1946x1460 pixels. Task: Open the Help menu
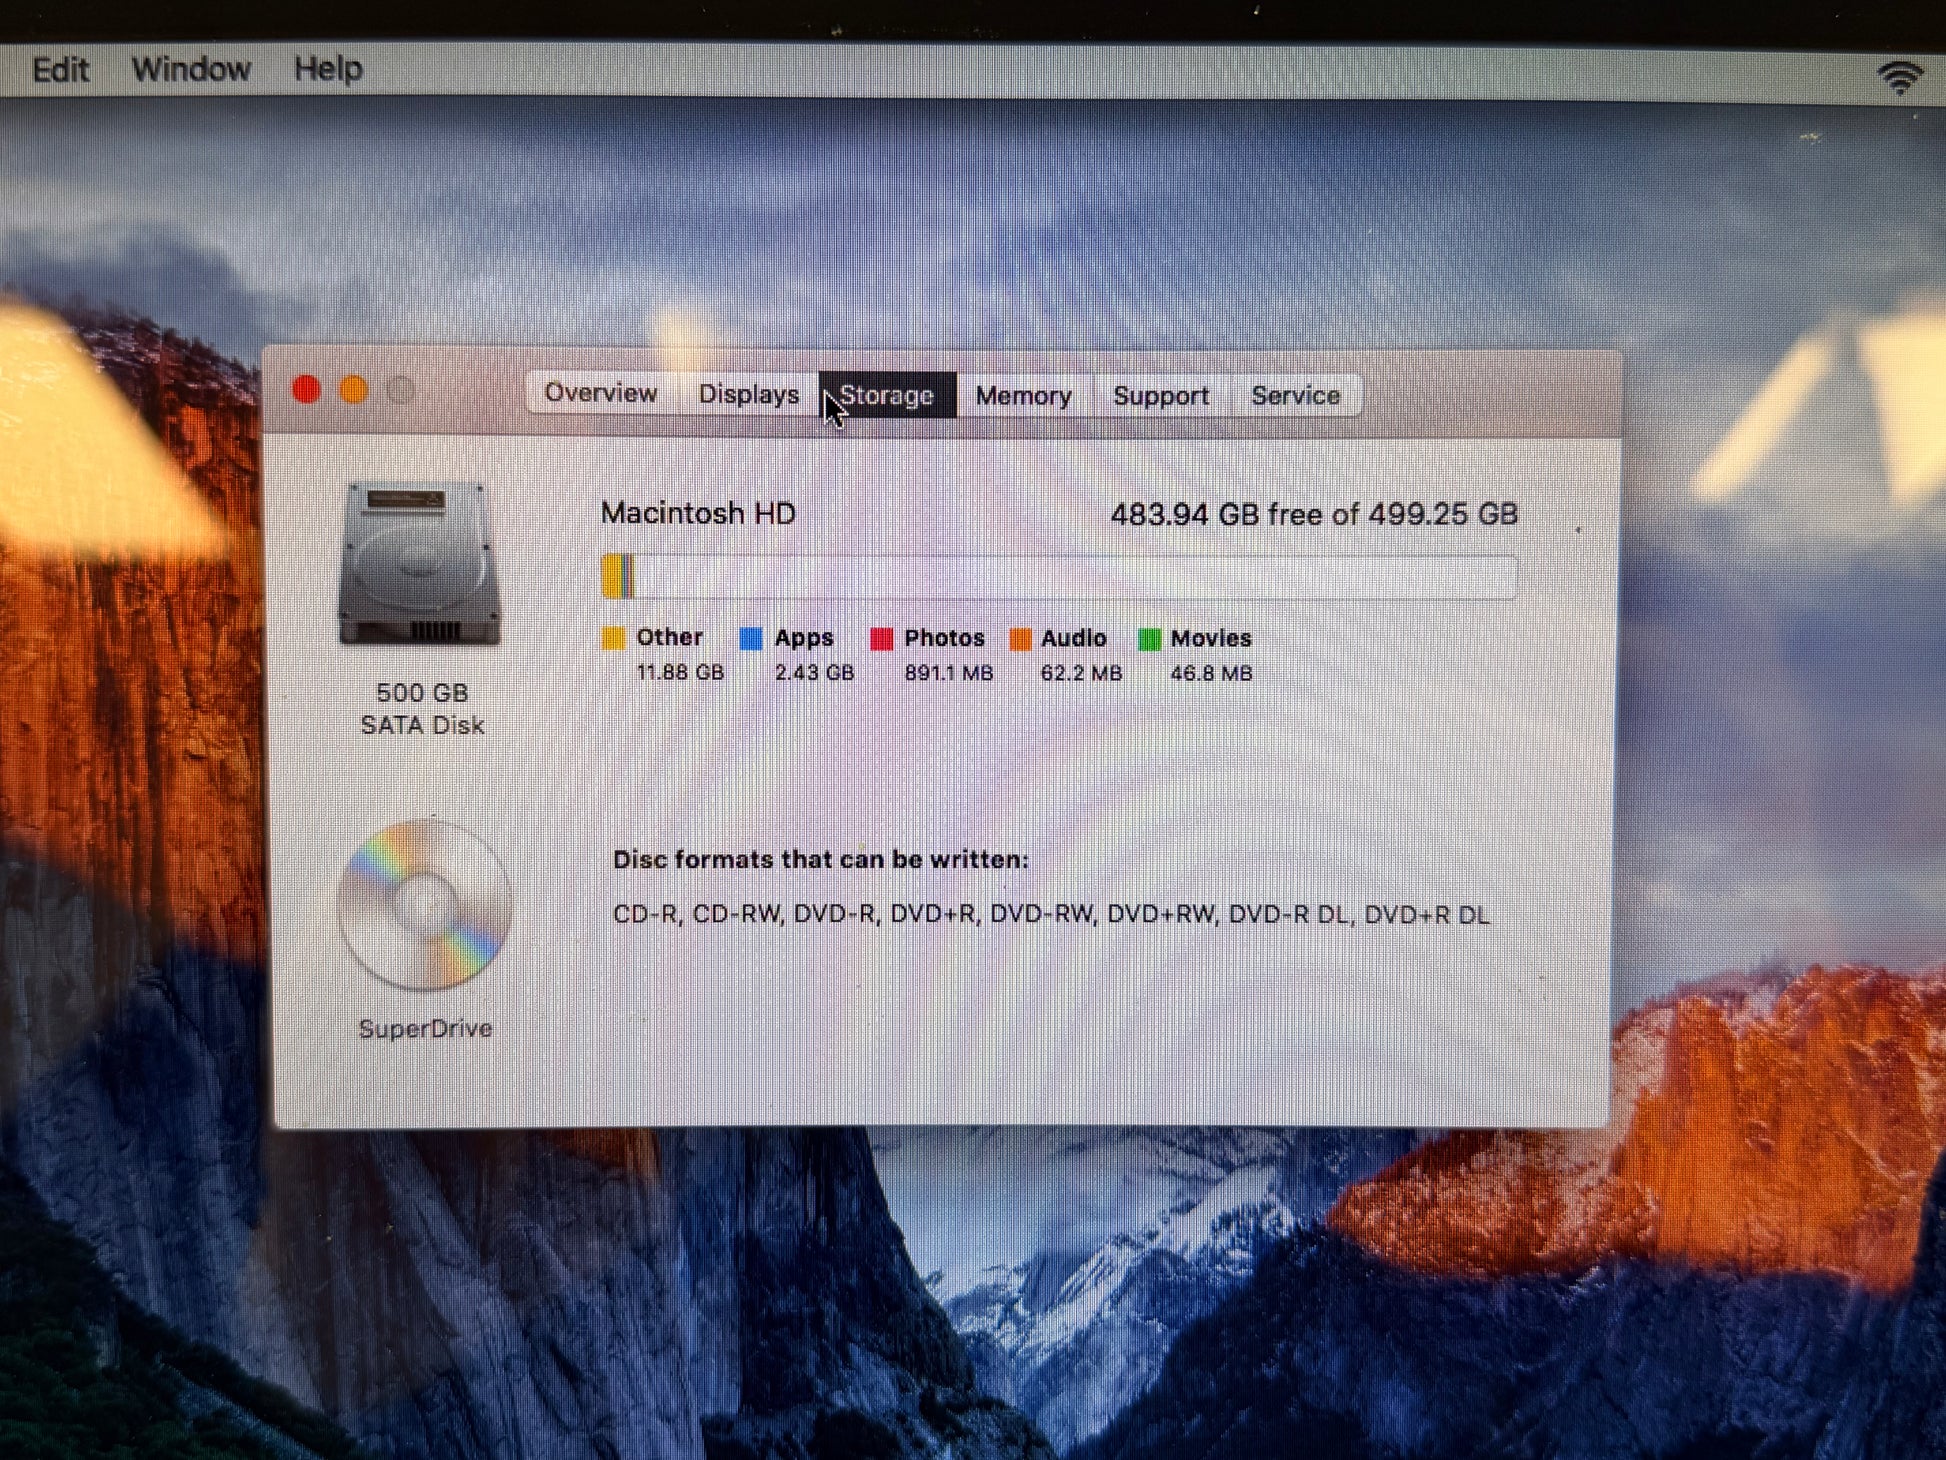pos(328,70)
